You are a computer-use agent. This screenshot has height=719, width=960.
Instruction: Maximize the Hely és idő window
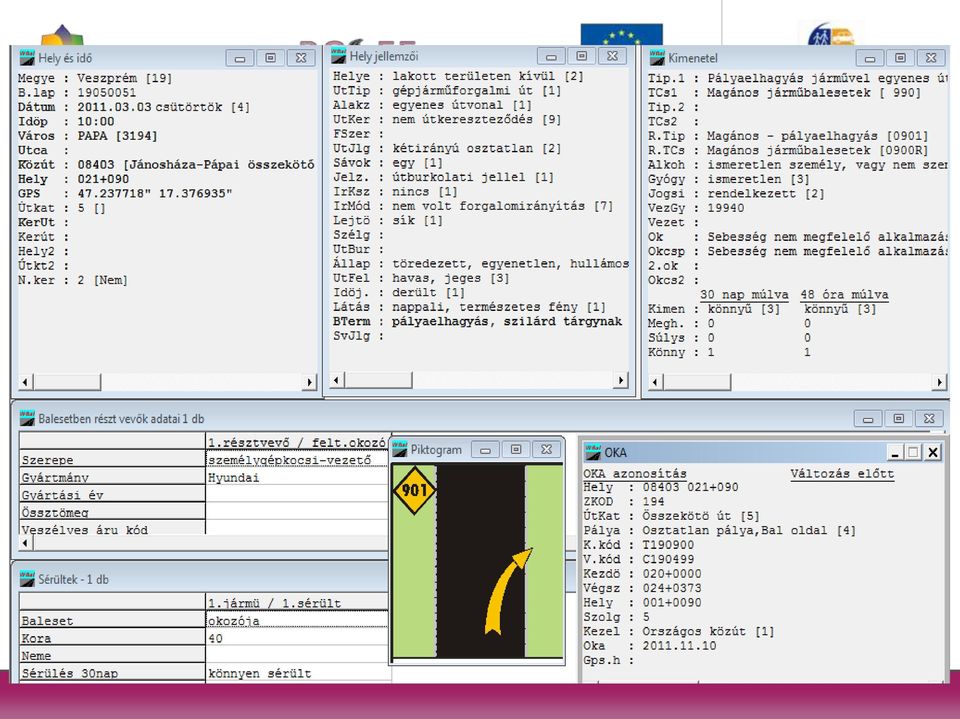271,58
